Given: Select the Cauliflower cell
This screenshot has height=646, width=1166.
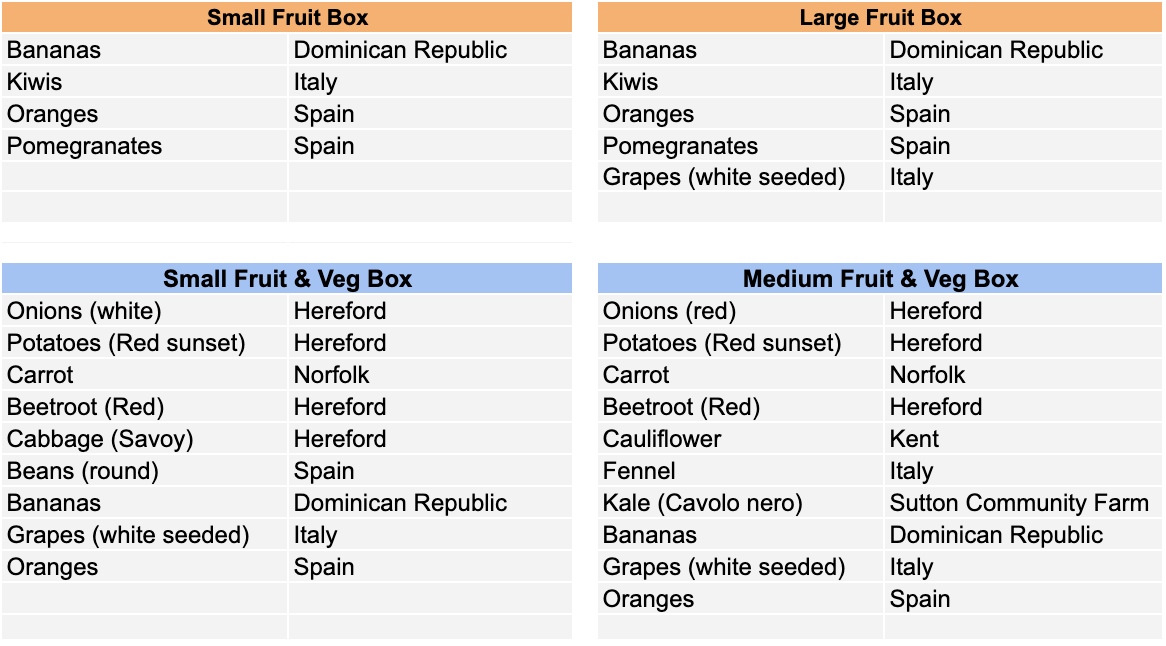Looking at the screenshot, I should (741, 439).
